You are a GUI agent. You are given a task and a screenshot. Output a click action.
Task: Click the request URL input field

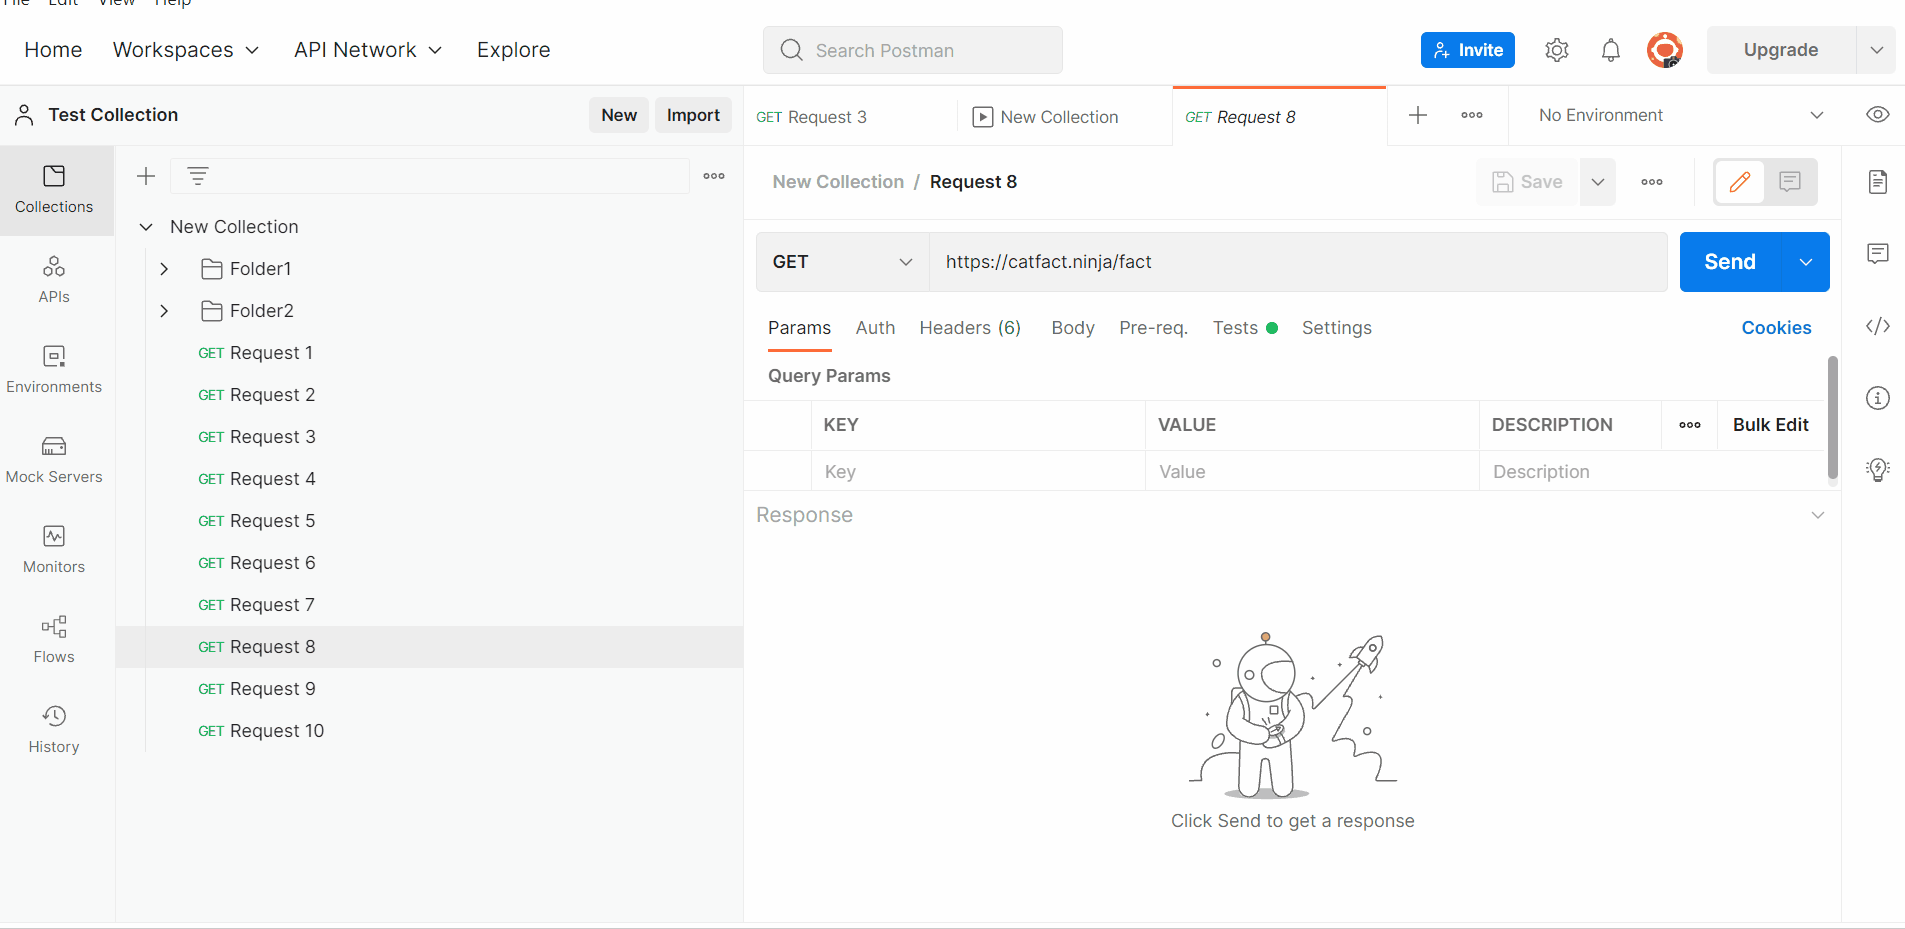point(1200,261)
